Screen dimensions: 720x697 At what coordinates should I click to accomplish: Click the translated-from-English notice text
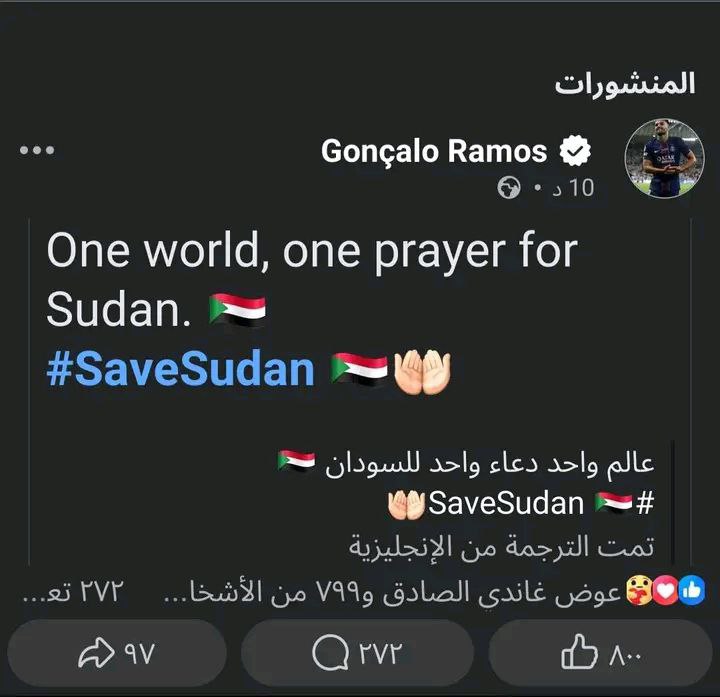tap(501, 547)
